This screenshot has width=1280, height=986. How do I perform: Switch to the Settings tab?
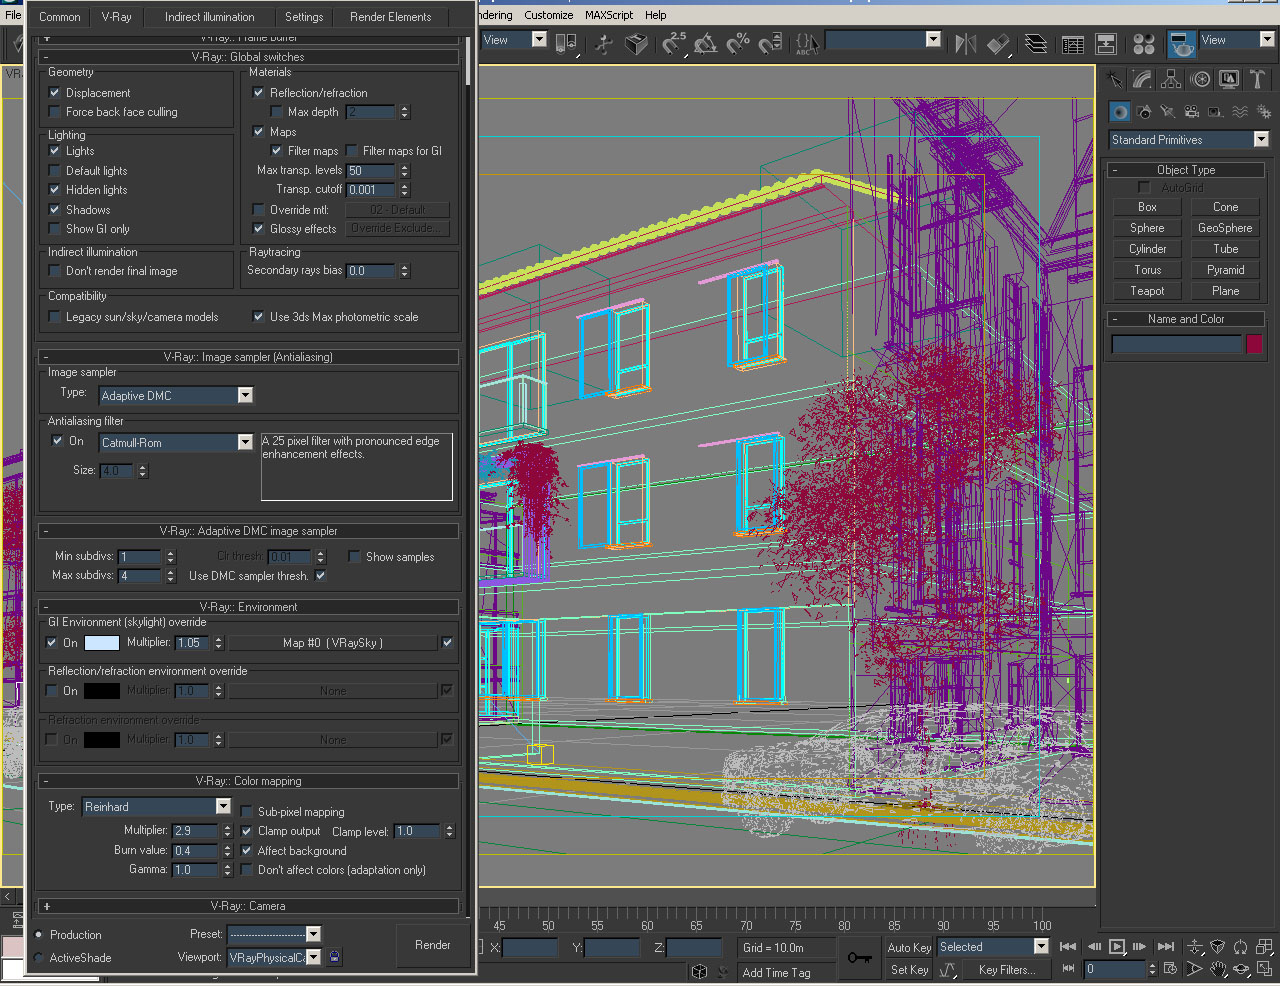(304, 17)
